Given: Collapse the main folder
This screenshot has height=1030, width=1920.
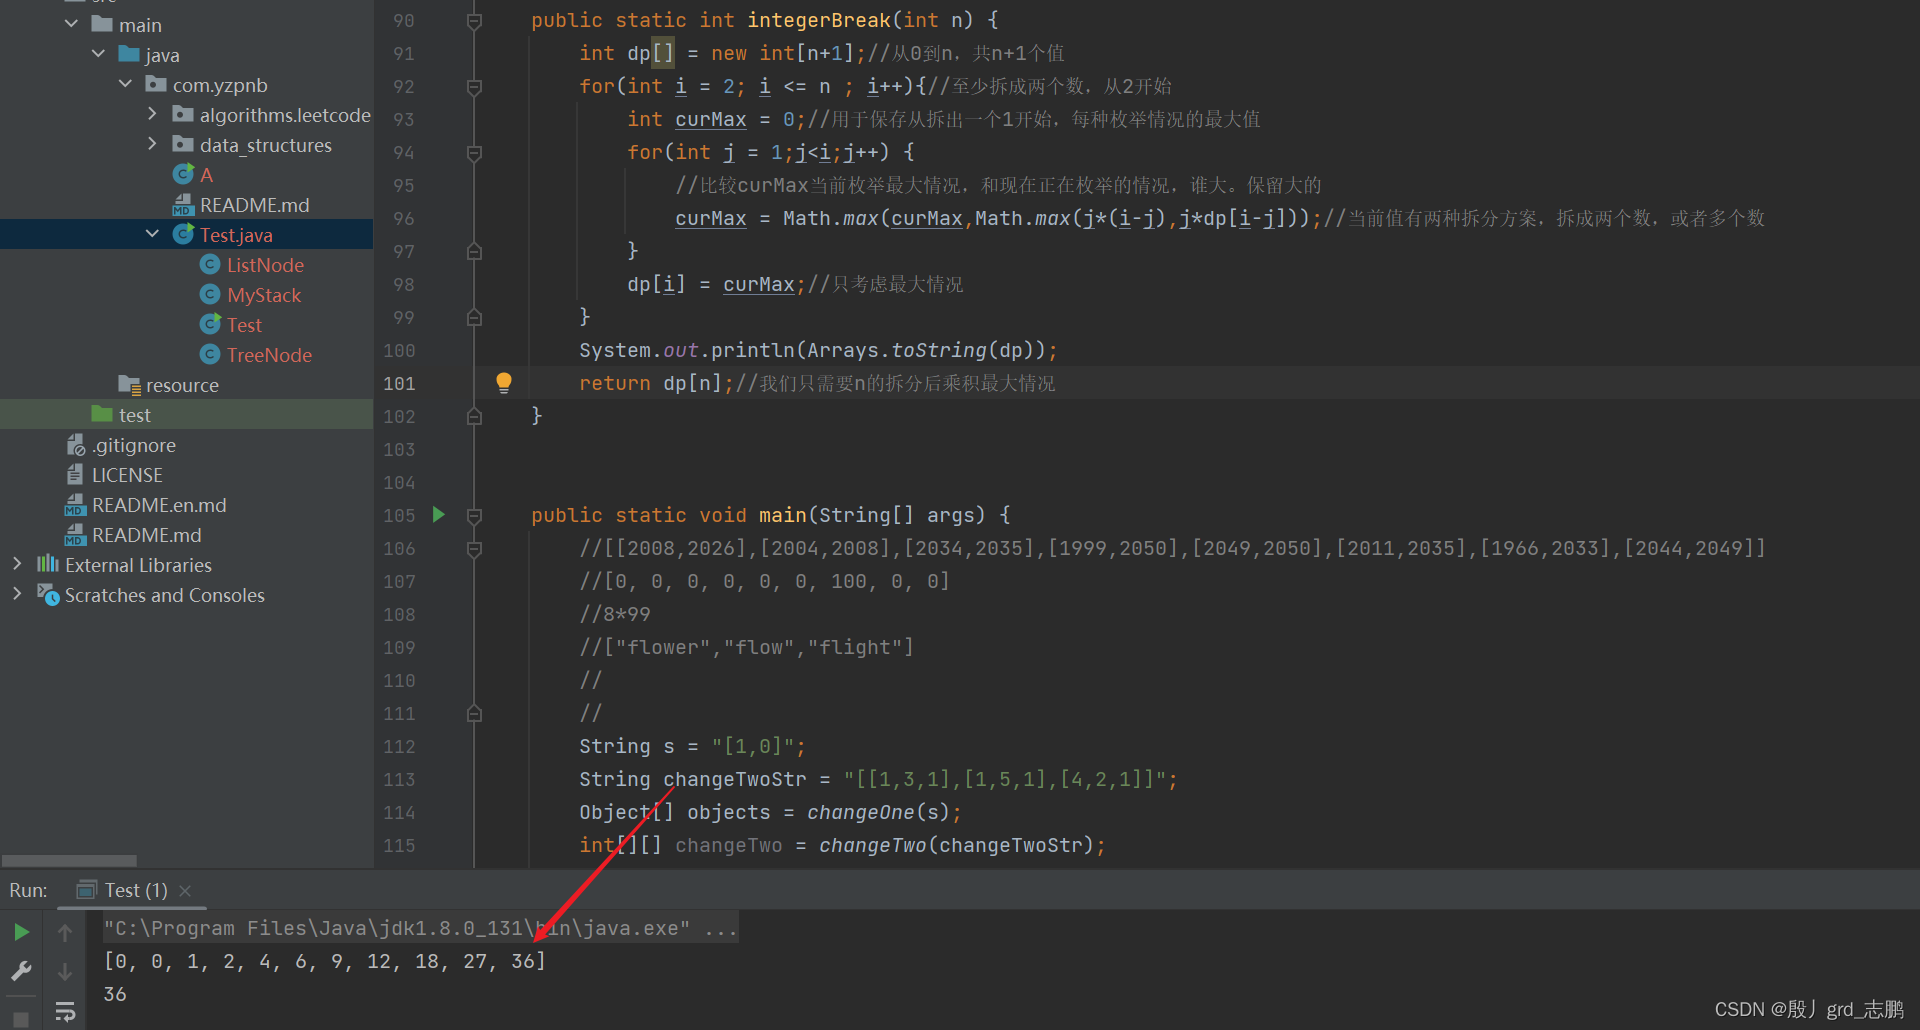Looking at the screenshot, I should [71, 24].
